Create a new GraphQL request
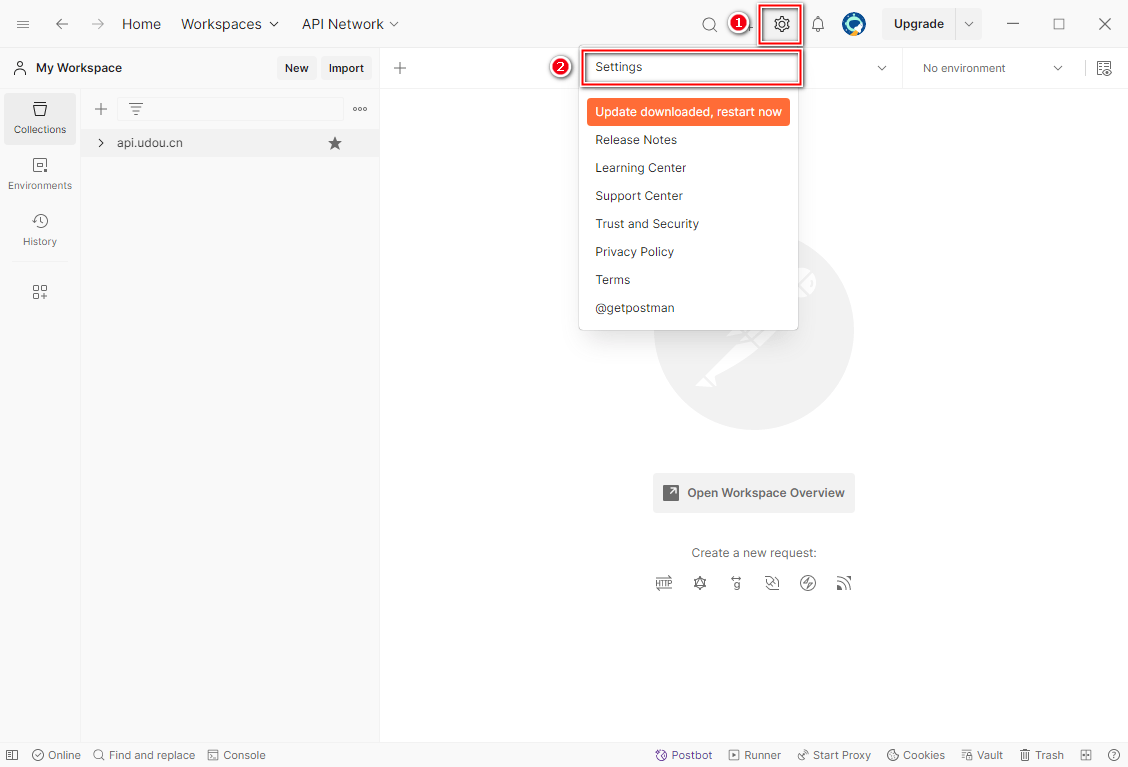 pos(700,583)
